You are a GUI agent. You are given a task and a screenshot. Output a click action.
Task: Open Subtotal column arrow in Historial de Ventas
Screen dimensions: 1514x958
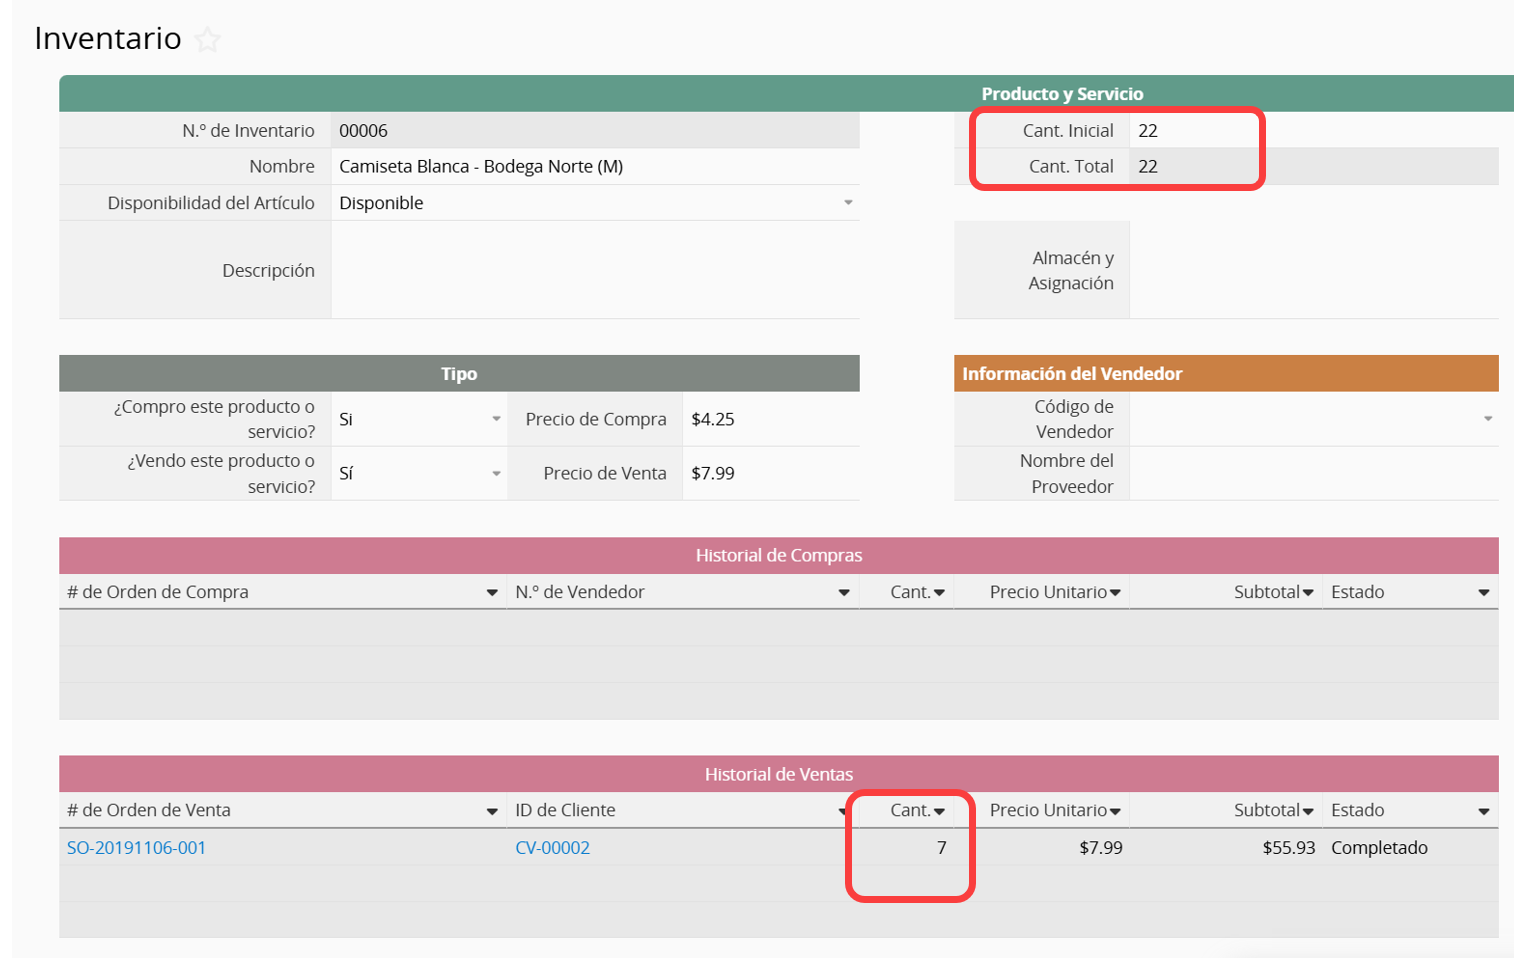tap(1308, 811)
